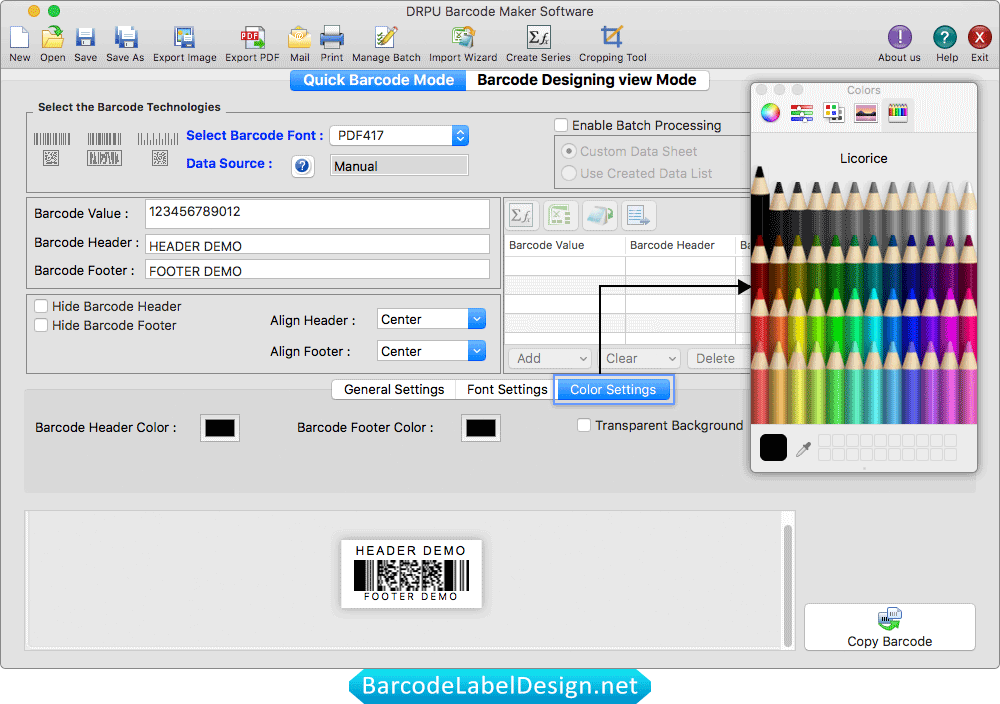Open the Color Settings tab
Viewport: 1000px width, 704px height.
[613, 390]
